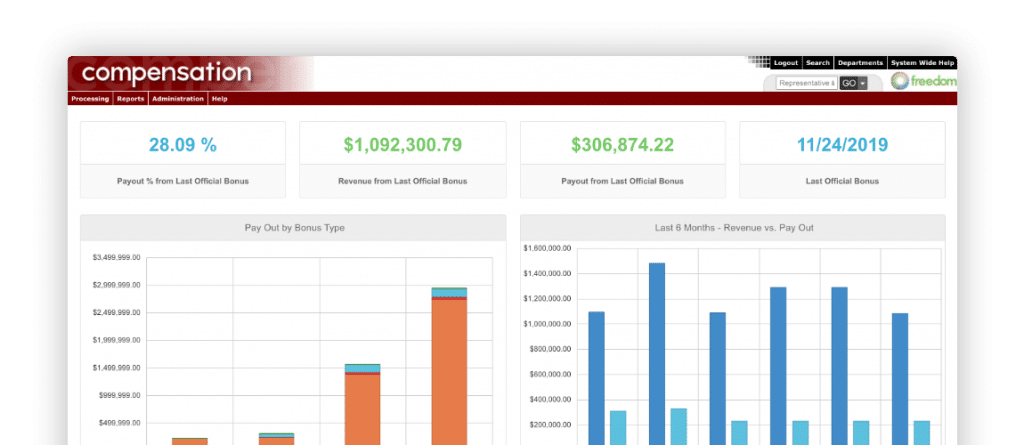Focus the Representative search field

(807, 83)
